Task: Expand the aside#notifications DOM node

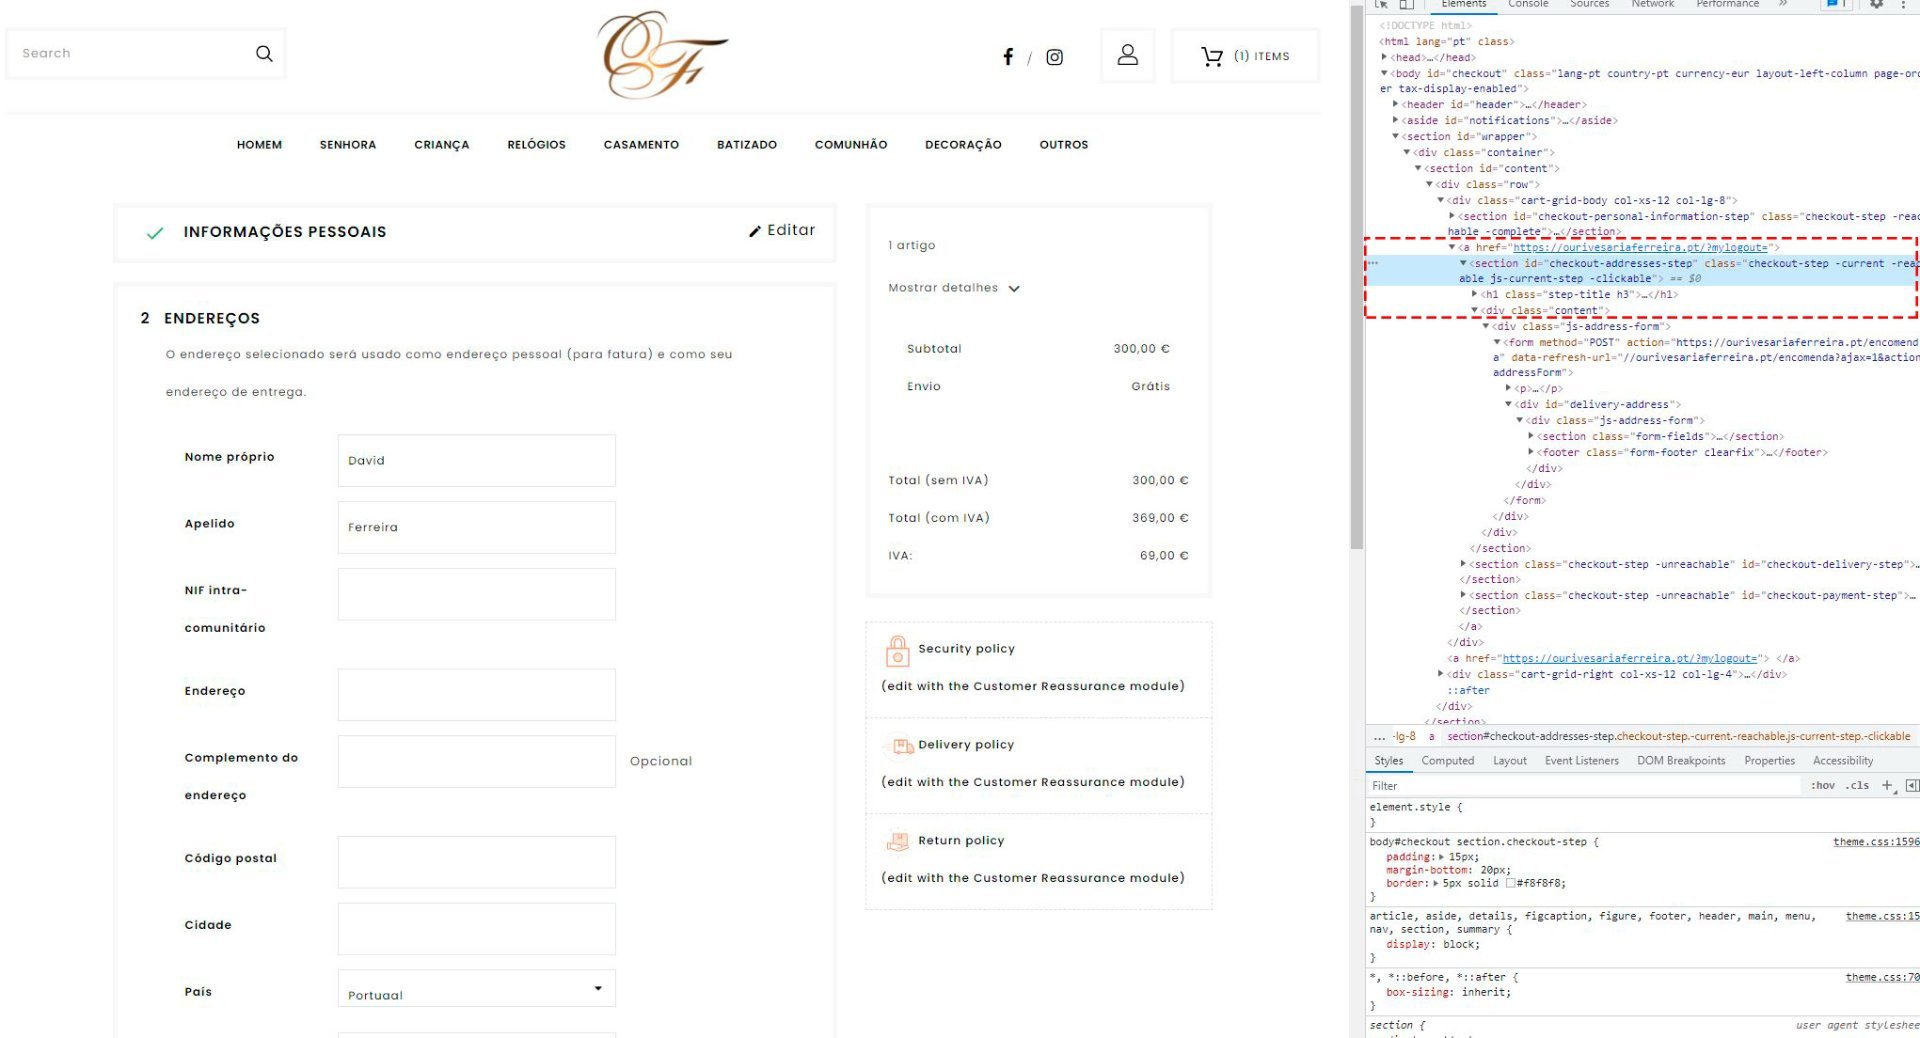Action: point(1396,120)
